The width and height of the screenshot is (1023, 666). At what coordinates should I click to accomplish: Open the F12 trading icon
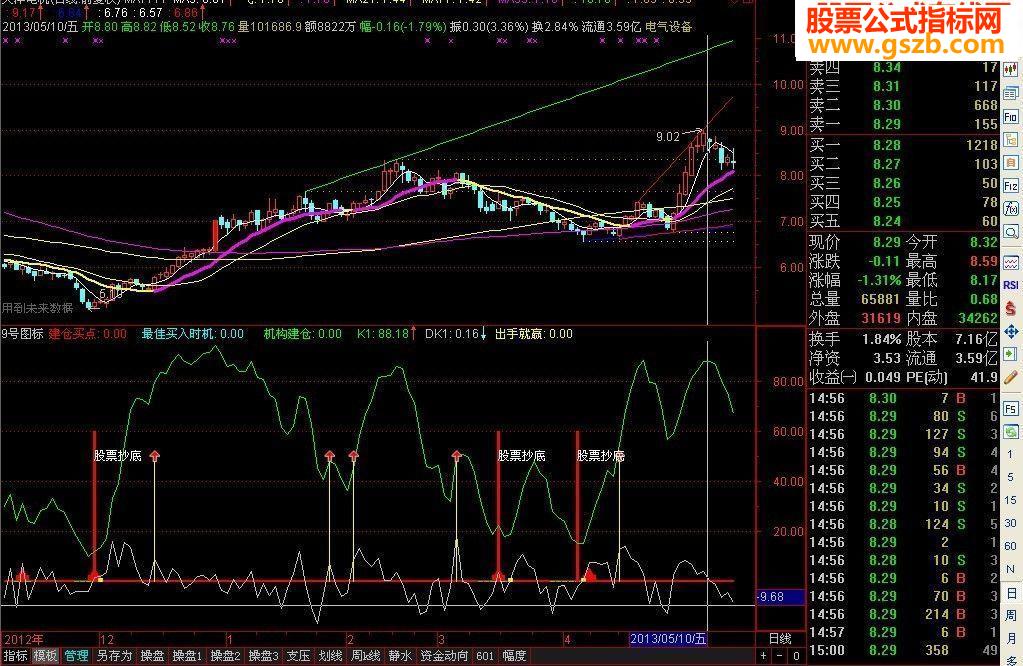coord(1011,186)
